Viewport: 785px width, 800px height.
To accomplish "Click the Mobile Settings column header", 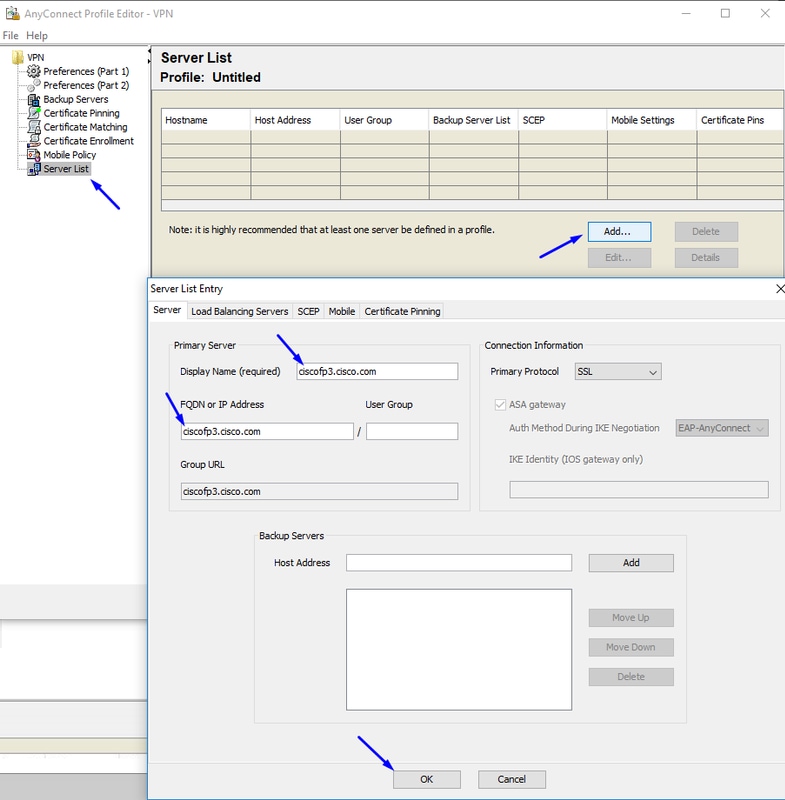I will click(x=652, y=120).
